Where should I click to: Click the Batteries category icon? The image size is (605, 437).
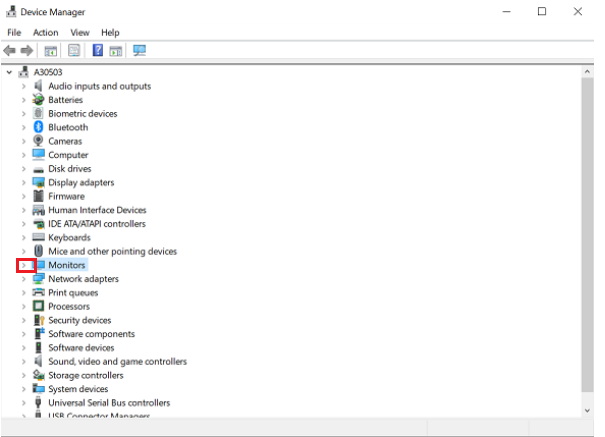click(x=39, y=100)
